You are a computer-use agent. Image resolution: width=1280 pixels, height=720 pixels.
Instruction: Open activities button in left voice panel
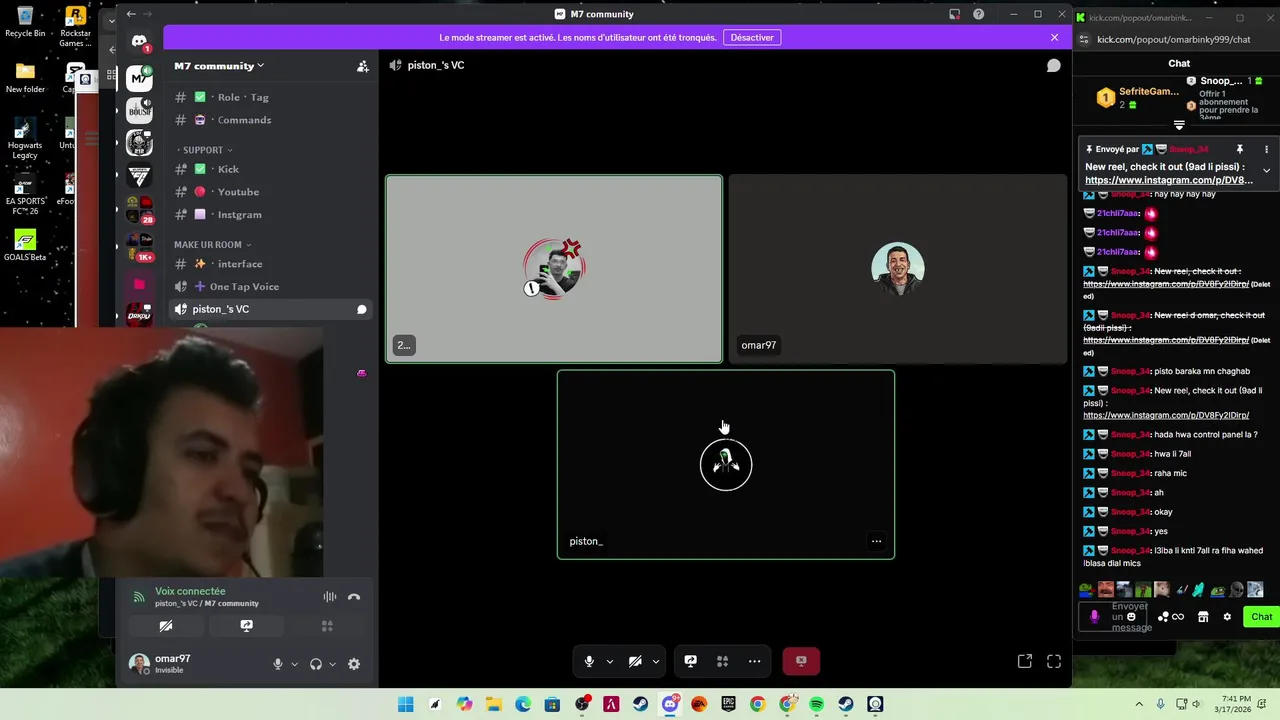327,626
